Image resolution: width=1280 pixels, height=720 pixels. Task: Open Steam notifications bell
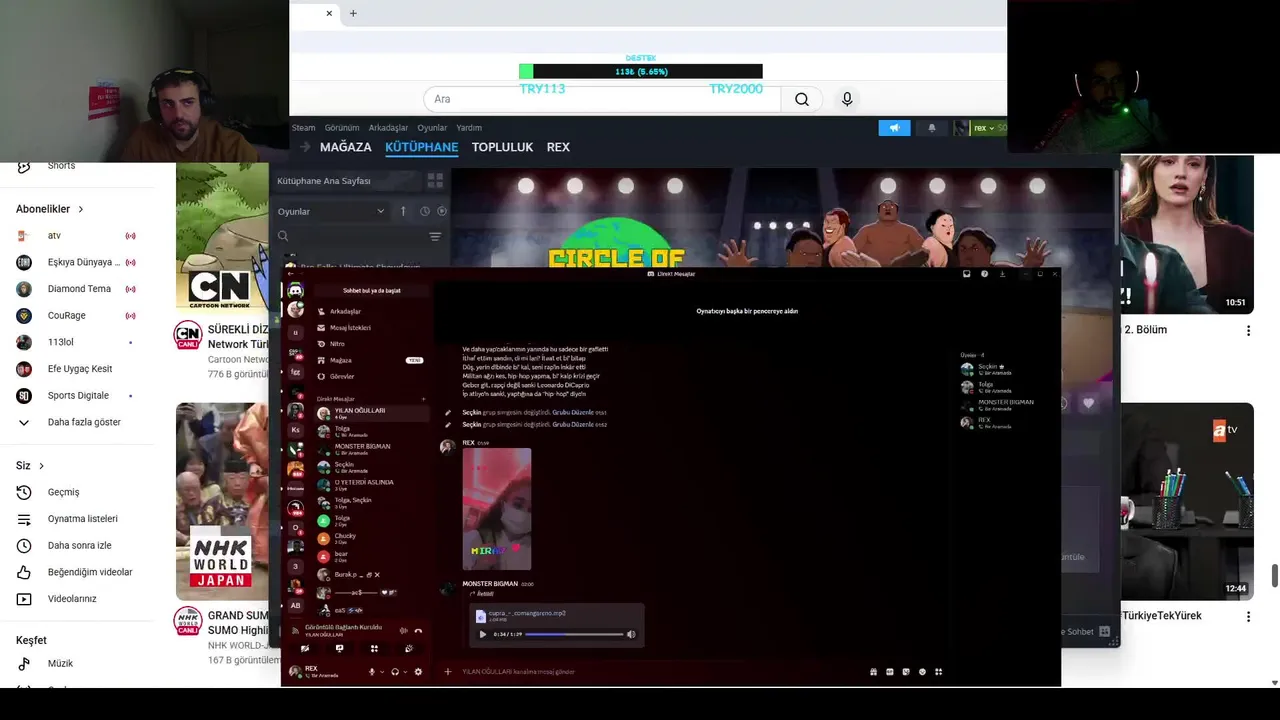pos(932,128)
